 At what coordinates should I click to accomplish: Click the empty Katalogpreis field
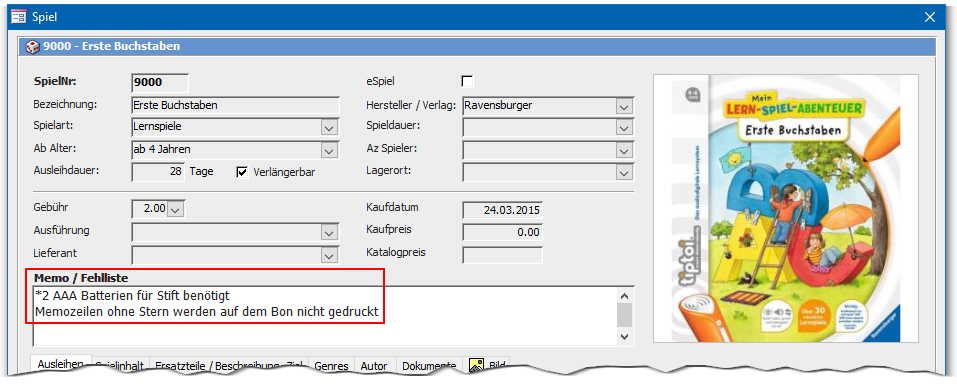(x=502, y=255)
